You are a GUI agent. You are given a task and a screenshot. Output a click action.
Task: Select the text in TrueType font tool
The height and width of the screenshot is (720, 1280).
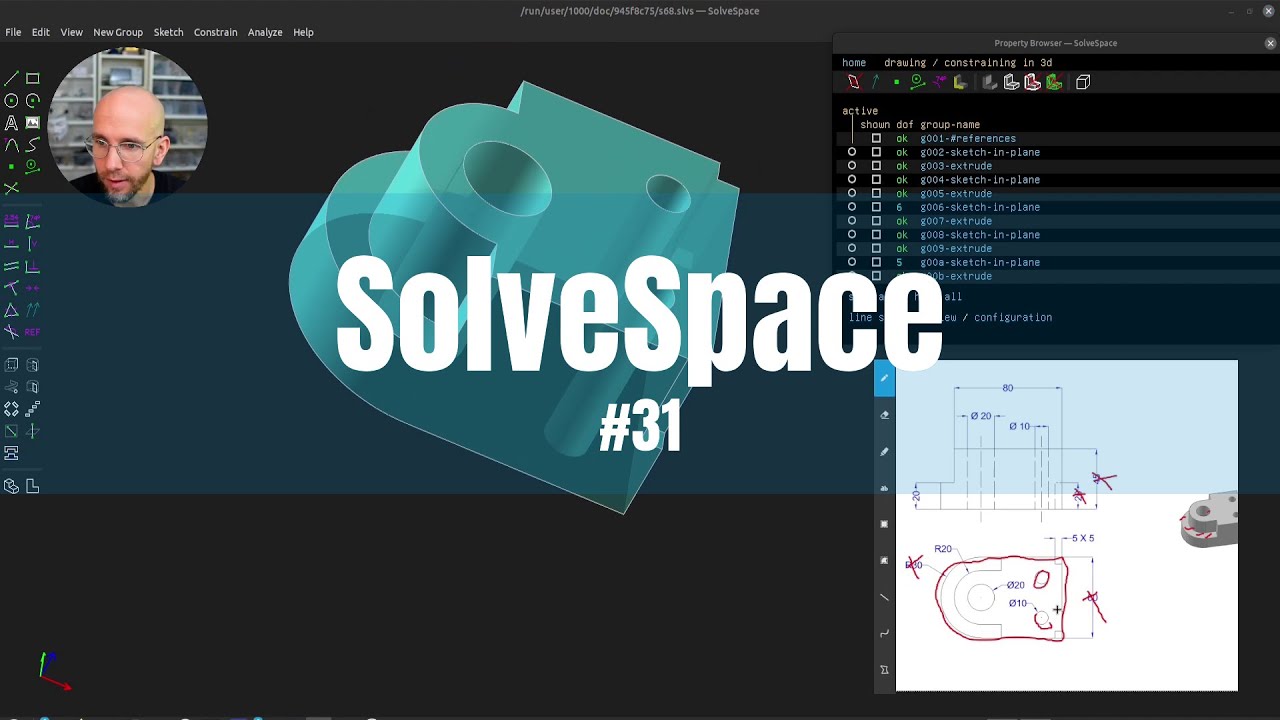tap(11, 123)
